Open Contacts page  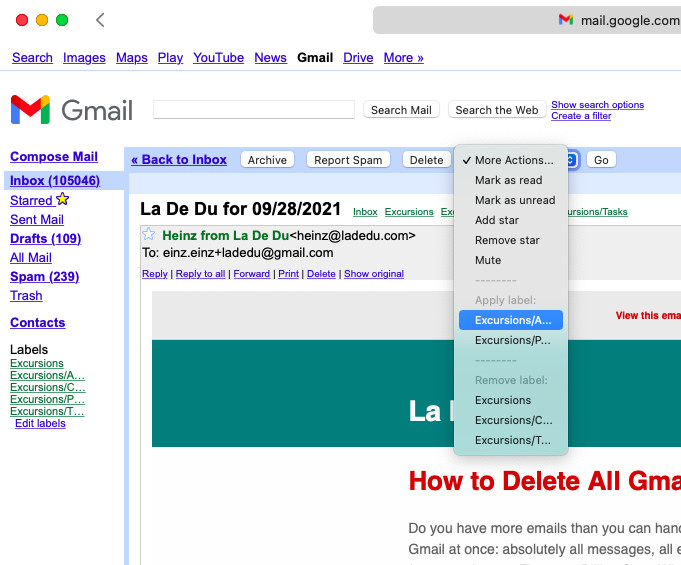[x=37, y=323]
